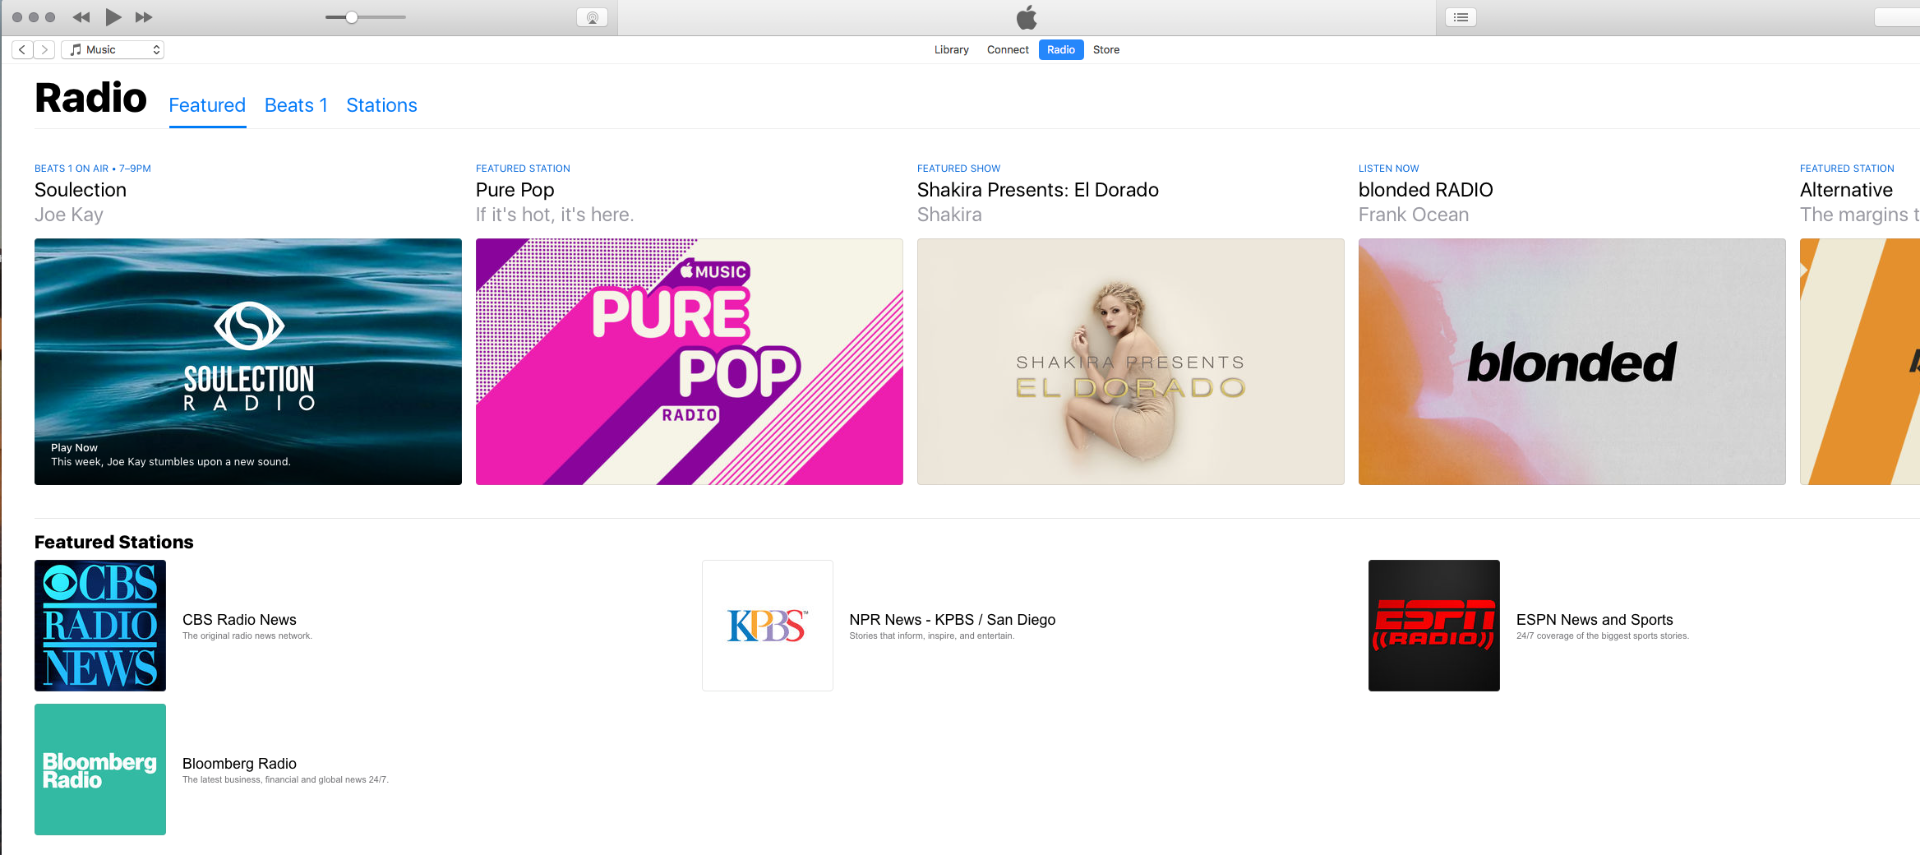Select 'NPR News - KPBS / San Diego' station name
The image size is (1920, 855).
(x=953, y=620)
